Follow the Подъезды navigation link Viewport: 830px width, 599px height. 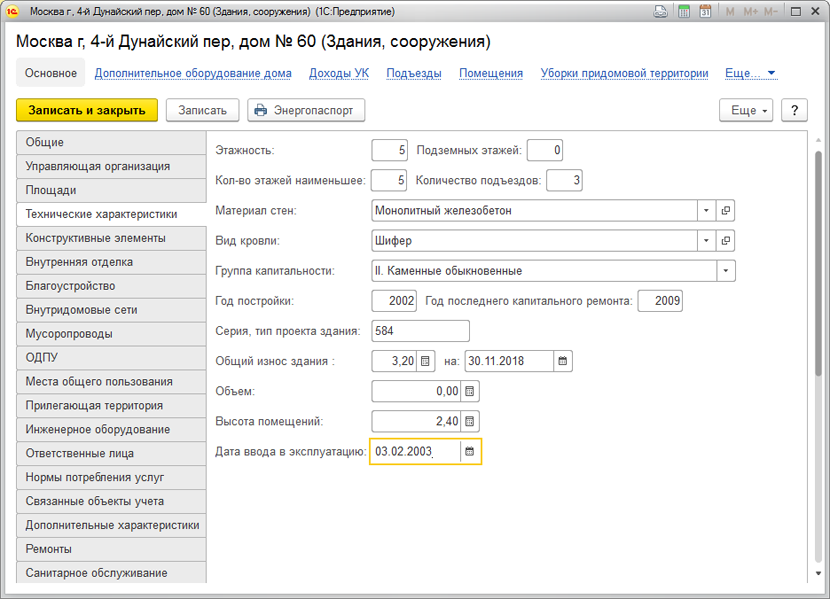(x=413, y=73)
